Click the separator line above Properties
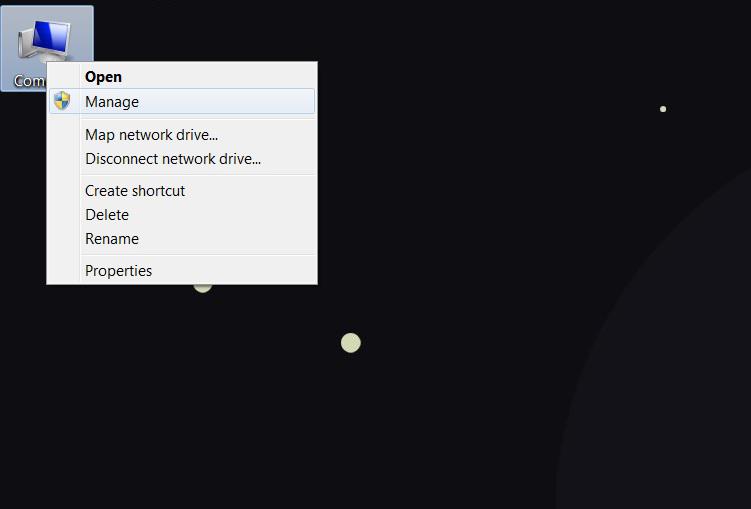The width and height of the screenshot is (751, 509). click(x=197, y=255)
